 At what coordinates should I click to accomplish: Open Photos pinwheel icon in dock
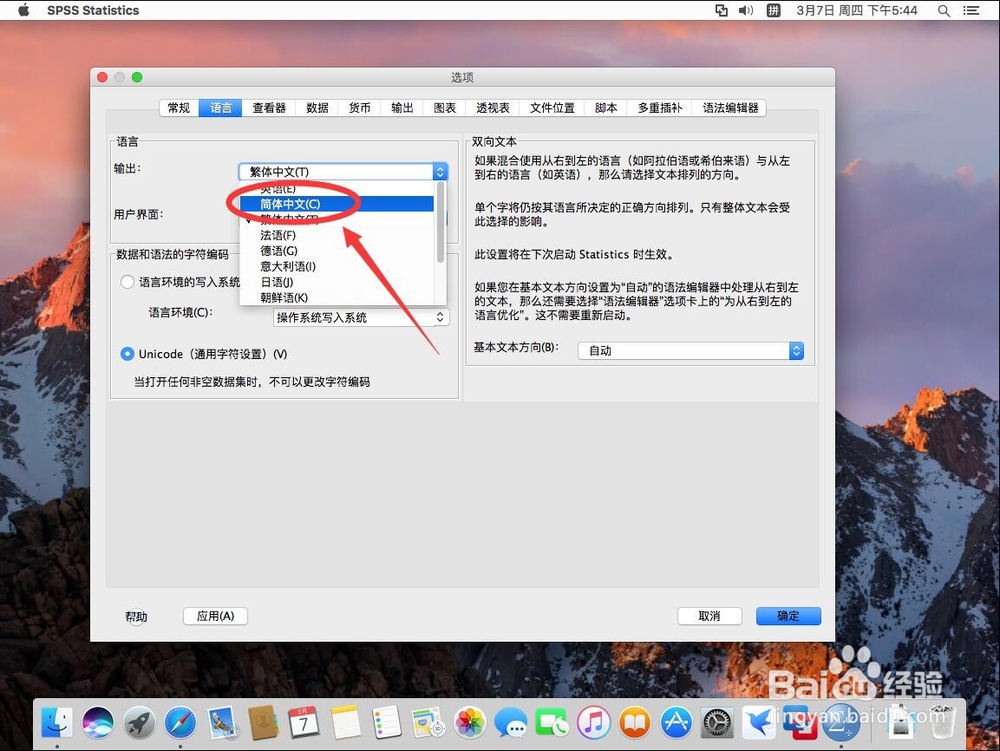click(469, 722)
